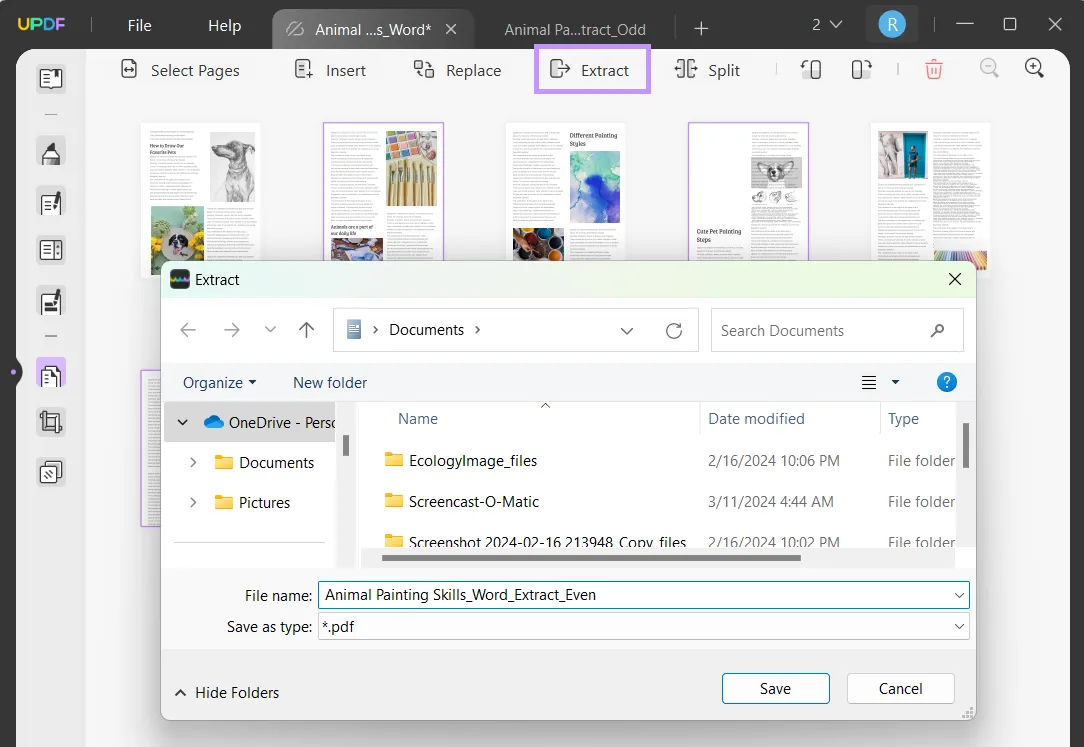Click Documents in the address path

[426, 330]
